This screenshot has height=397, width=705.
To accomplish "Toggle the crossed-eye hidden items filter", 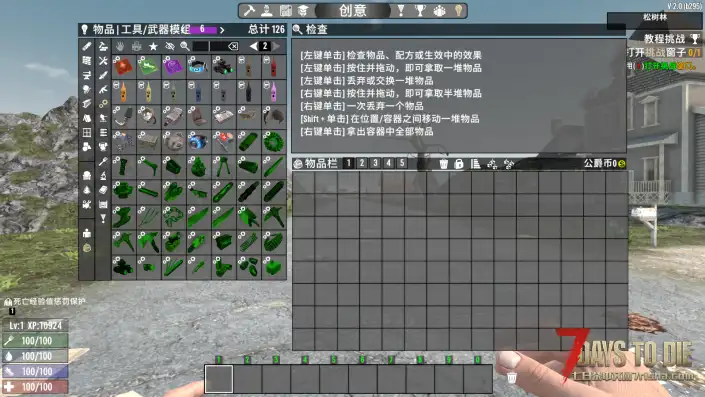I will (170, 46).
